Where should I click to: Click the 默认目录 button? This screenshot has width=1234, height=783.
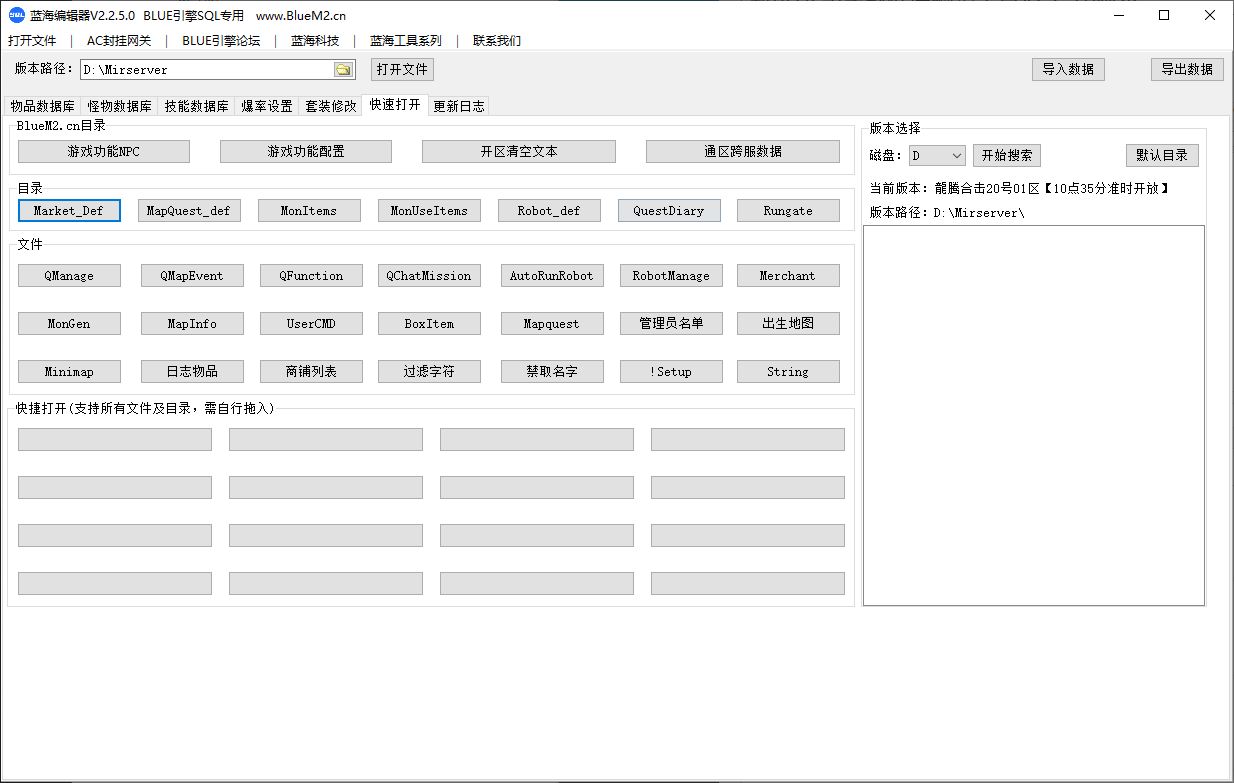[1162, 156]
